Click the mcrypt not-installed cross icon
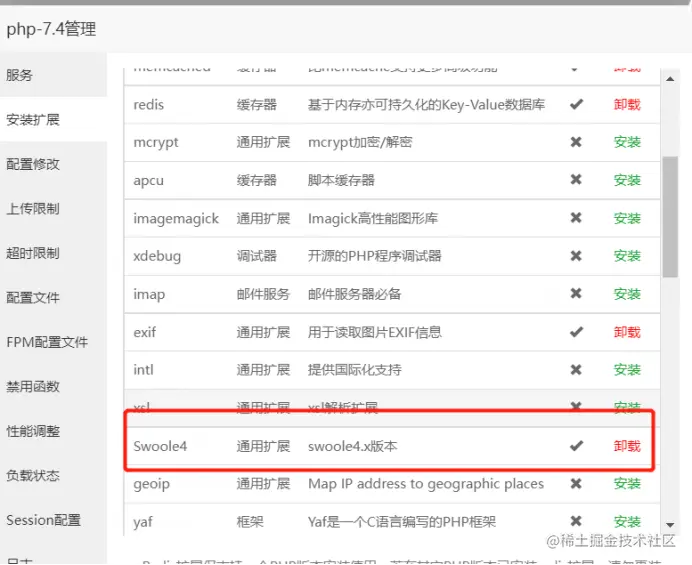The height and width of the screenshot is (565, 692). (576, 142)
